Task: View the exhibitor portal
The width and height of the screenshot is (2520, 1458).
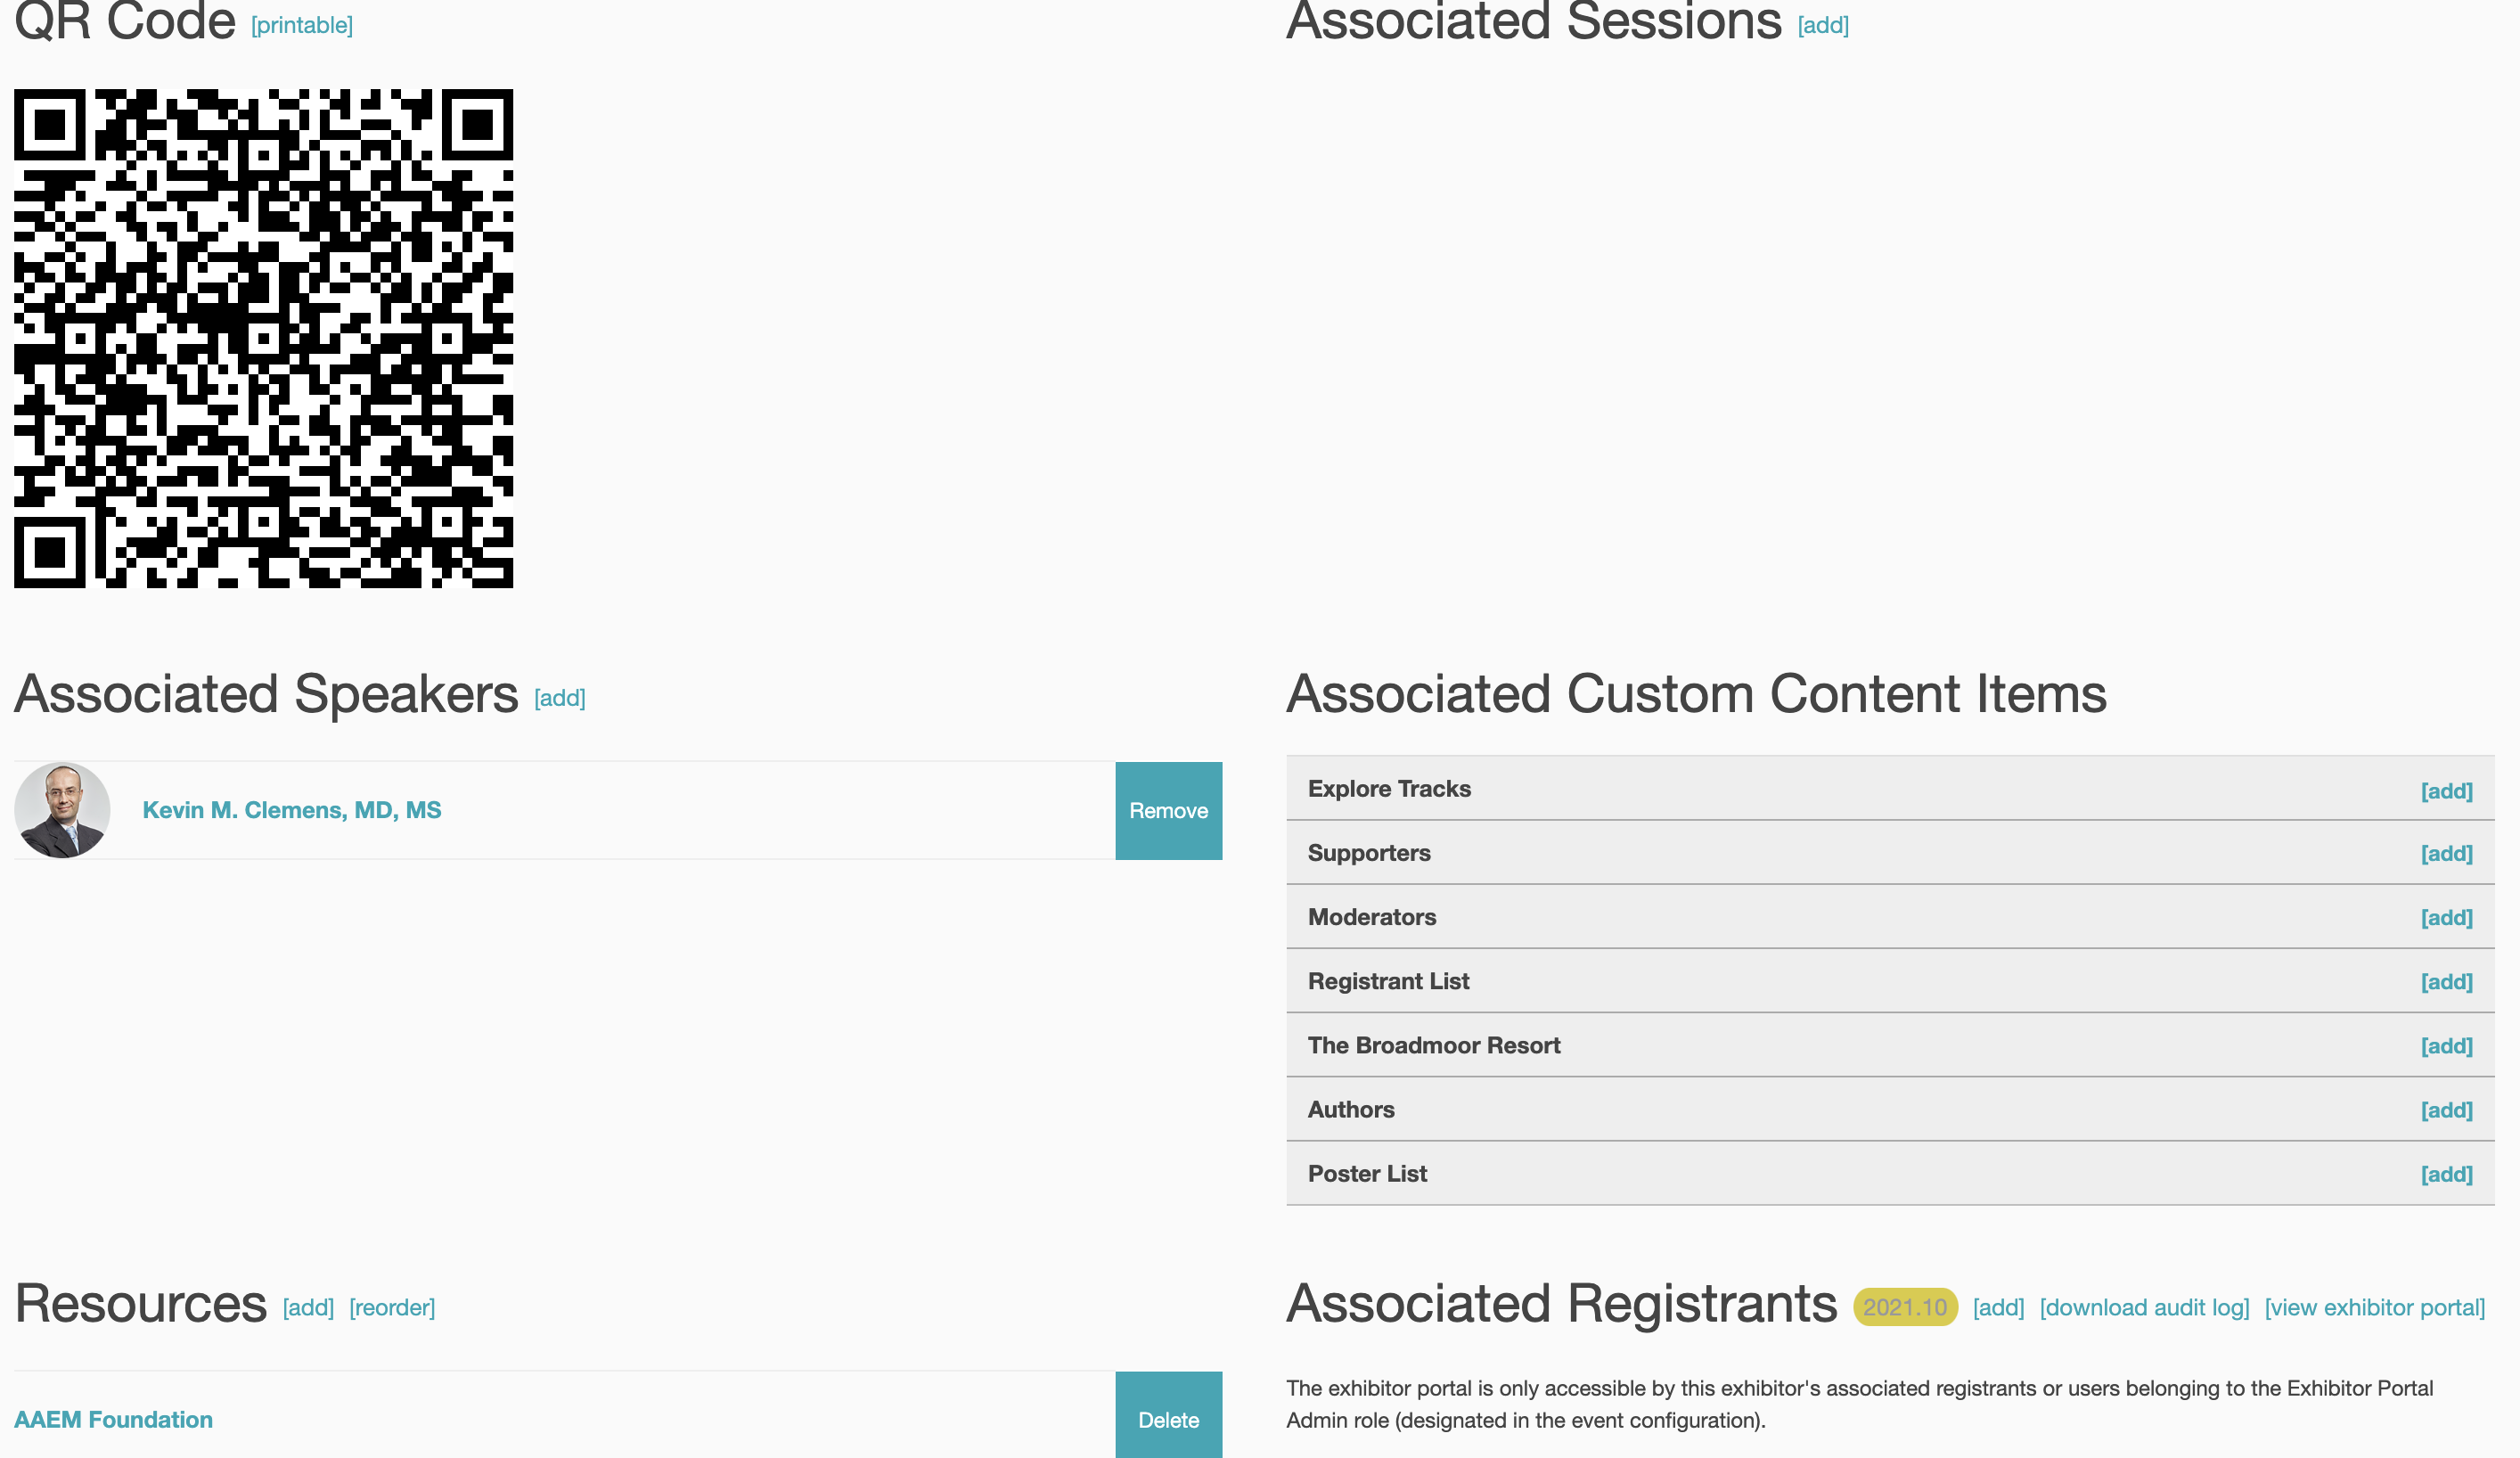Action: (2374, 1307)
